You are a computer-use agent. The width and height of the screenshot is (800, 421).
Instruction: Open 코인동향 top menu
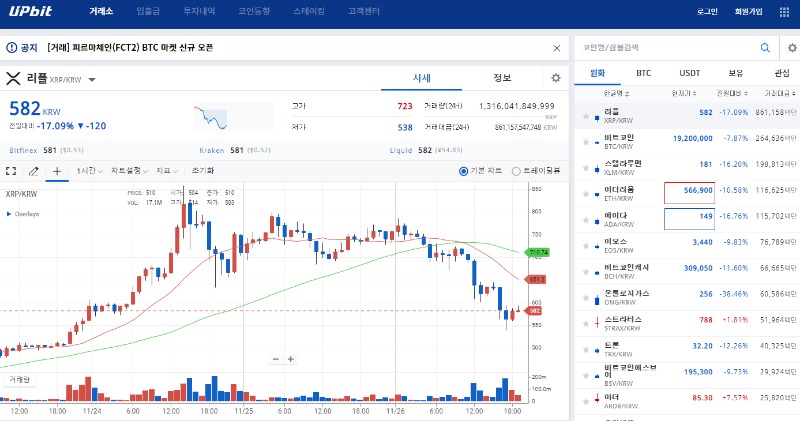point(254,11)
